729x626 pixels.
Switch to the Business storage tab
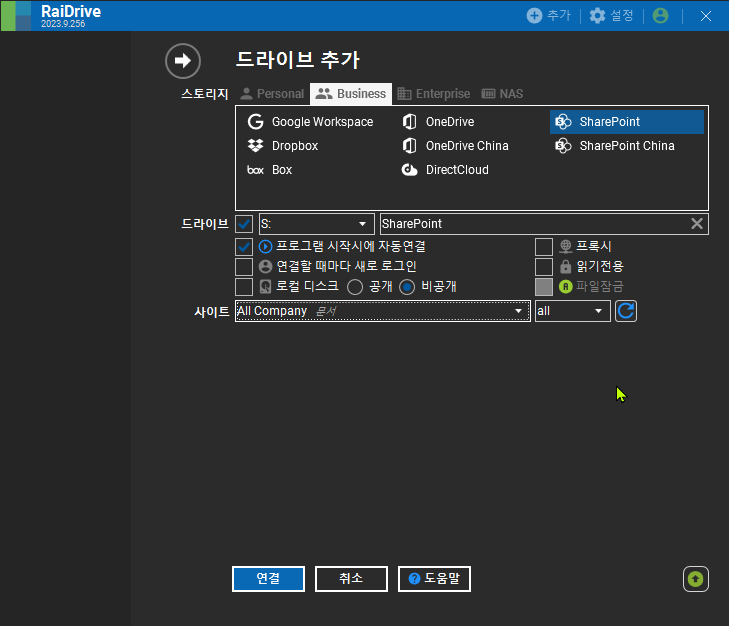[351, 94]
